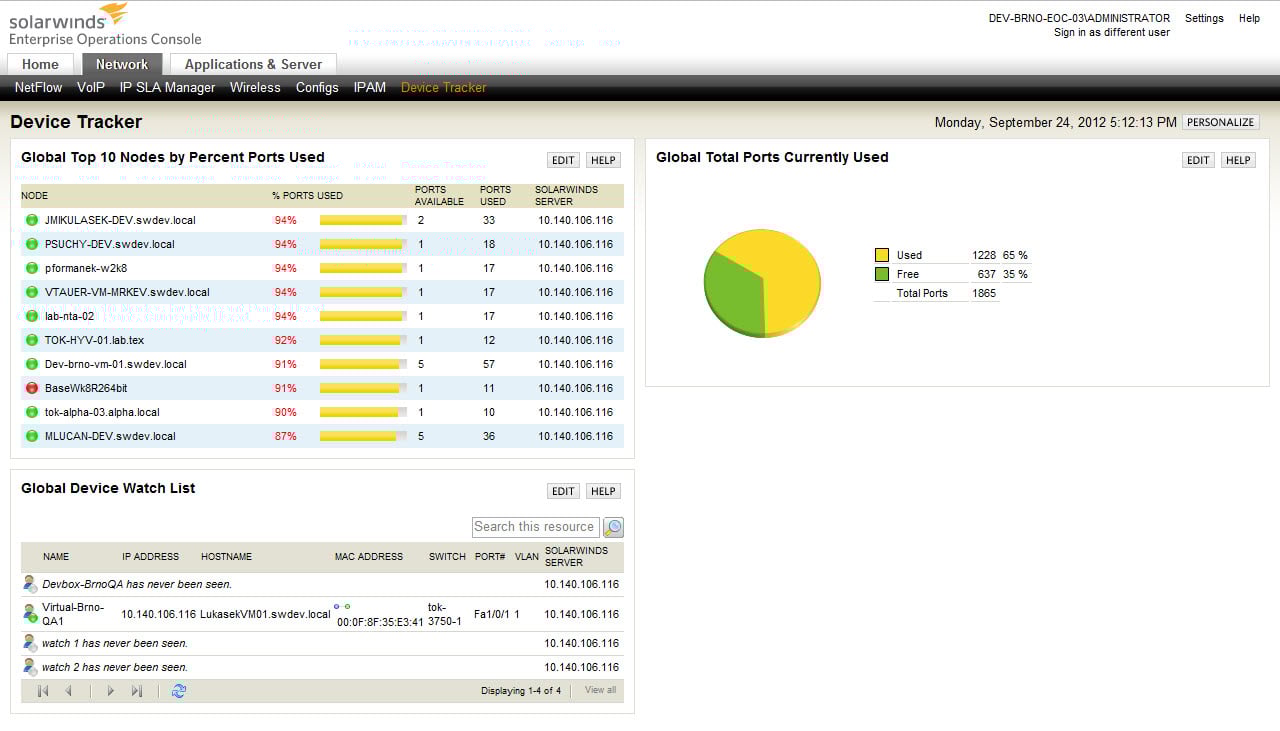Open the Device Tracker menu item
The width and height of the screenshot is (1280, 731).
coord(444,88)
